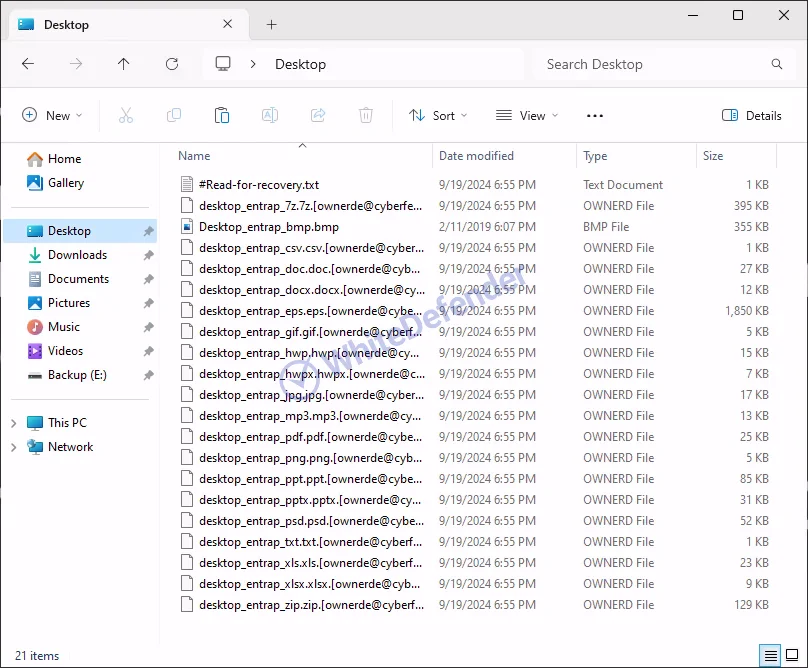Open Downloads in the navigation pane
This screenshot has width=808, height=668.
[x=77, y=255]
